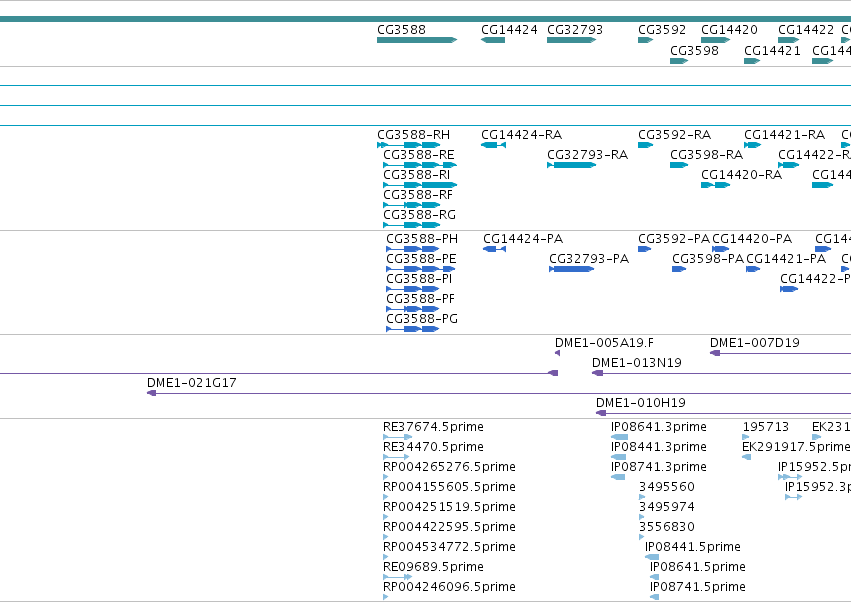Select the CG3588-PG protein label
Image resolution: width=851 pixels, height=602 pixels.
(422, 319)
